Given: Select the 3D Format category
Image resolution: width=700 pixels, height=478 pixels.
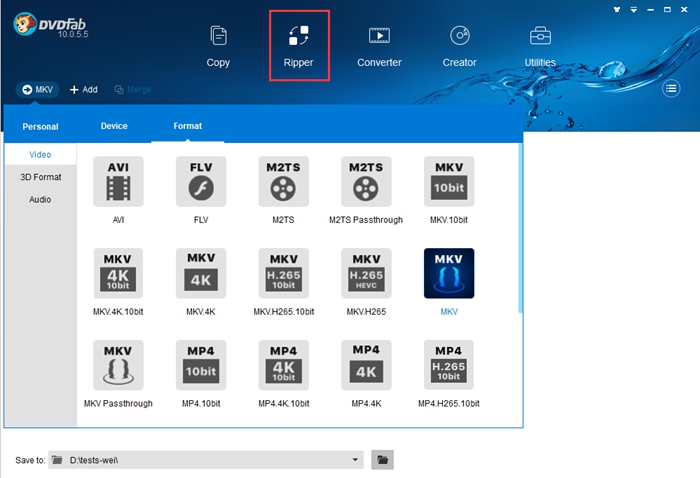Looking at the screenshot, I should coord(40,177).
